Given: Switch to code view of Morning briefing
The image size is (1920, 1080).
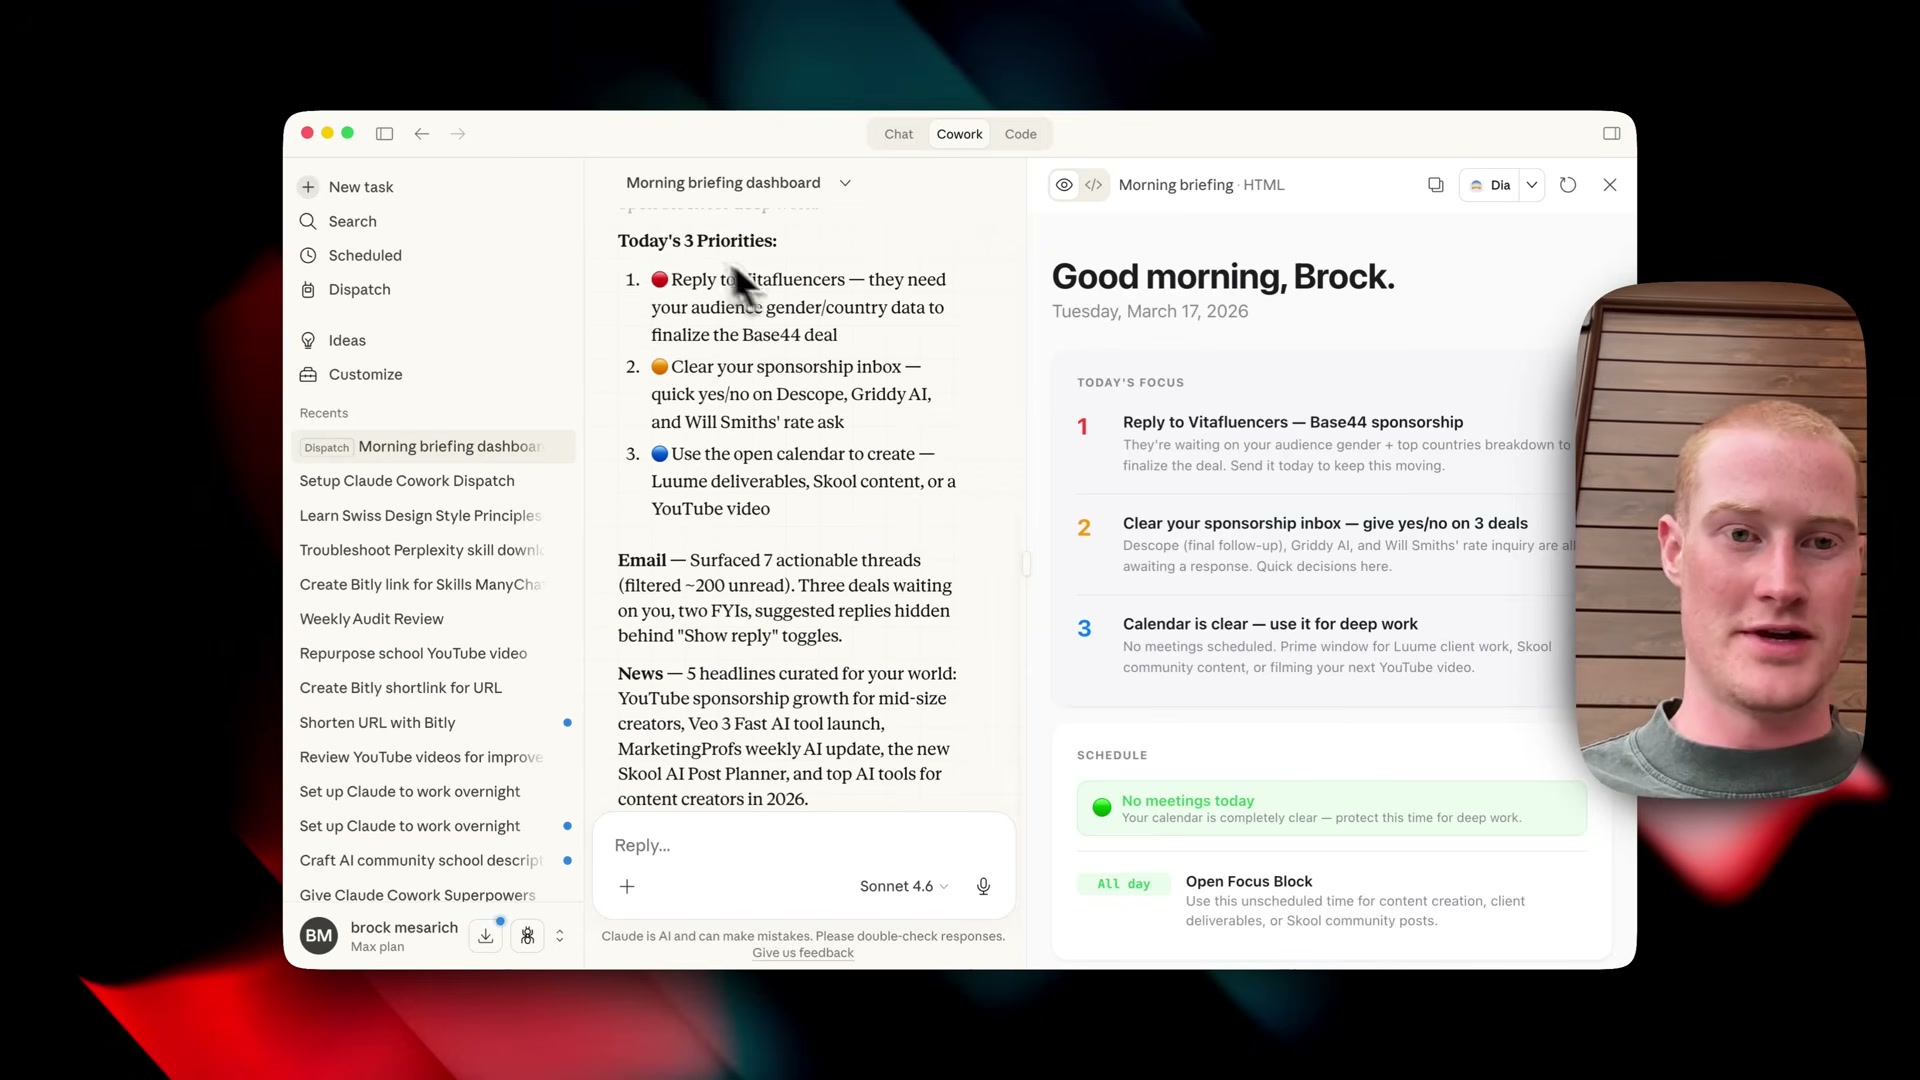Looking at the screenshot, I should coord(1094,185).
